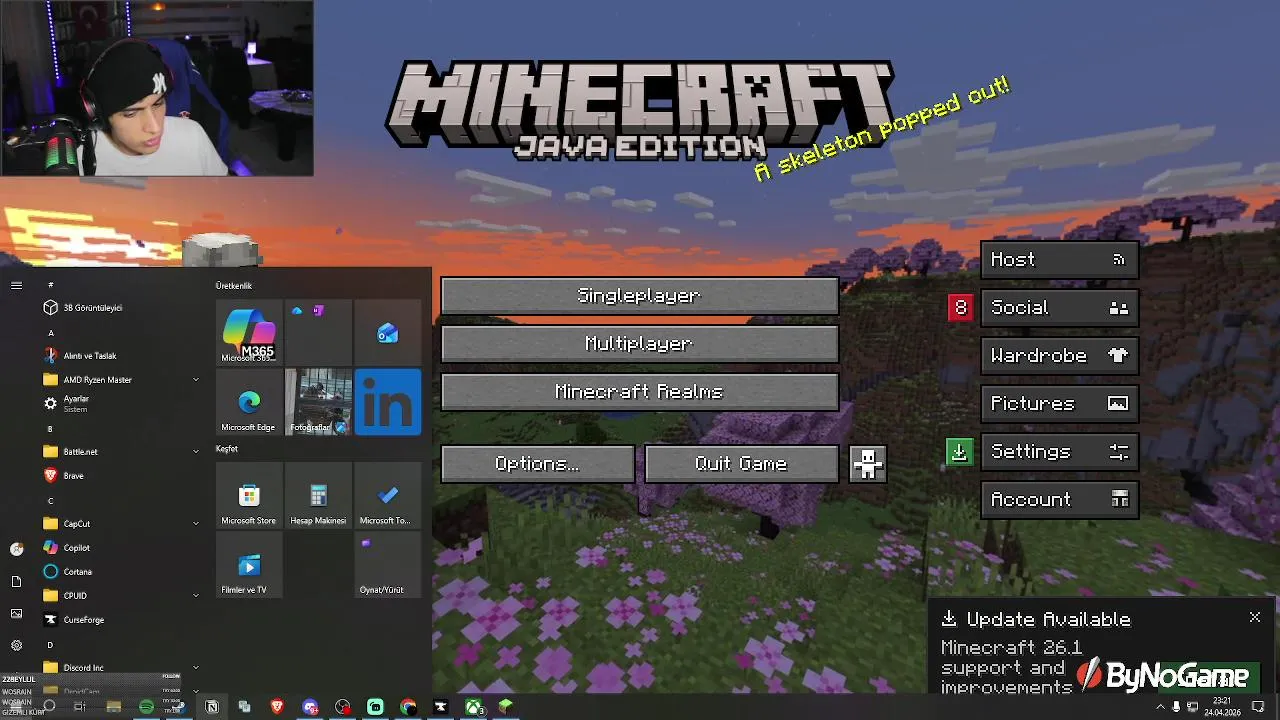The width and height of the screenshot is (1280, 720).
Task: Launch Alıntı ve Taslak snipping app
Action: pyautogui.click(x=120, y=356)
